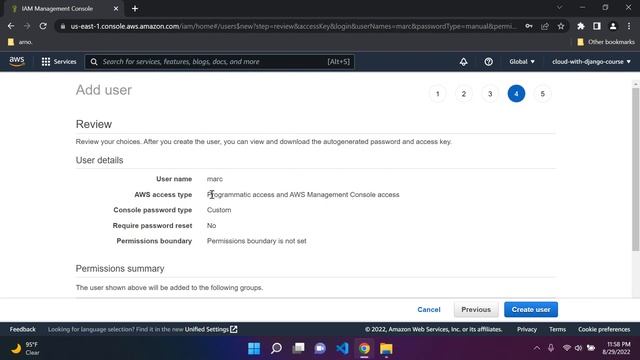
Task: Click the Previous button
Action: [x=476, y=309]
